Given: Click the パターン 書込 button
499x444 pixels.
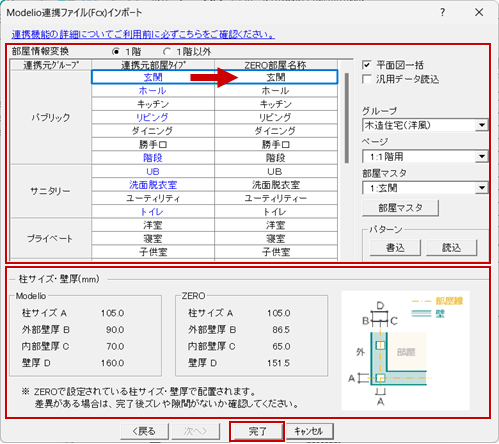Looking at the screenshot, I should coord(395,248).
